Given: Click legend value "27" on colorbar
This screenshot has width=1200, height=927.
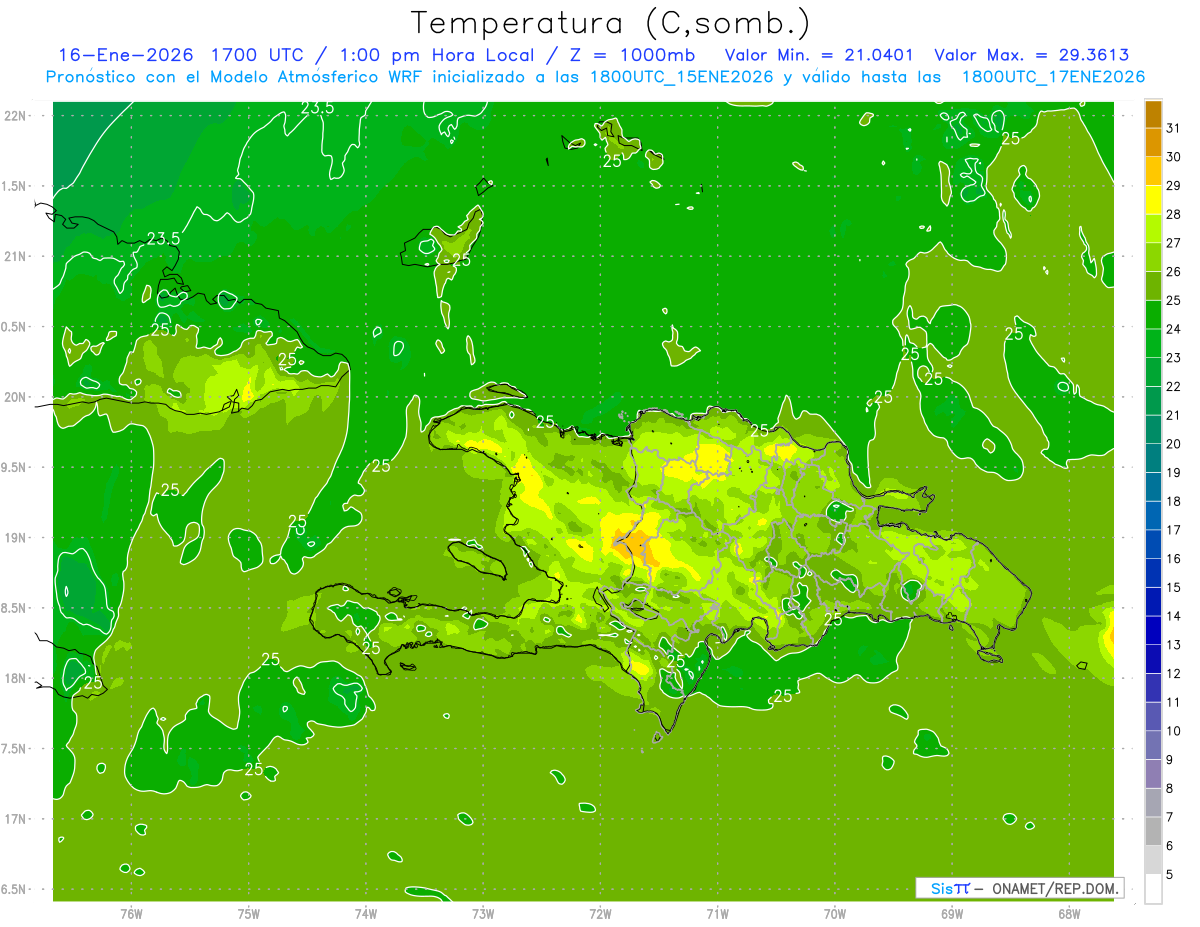Looking at the screenshot, I should pyautogui.click(x=1174, y=243).
